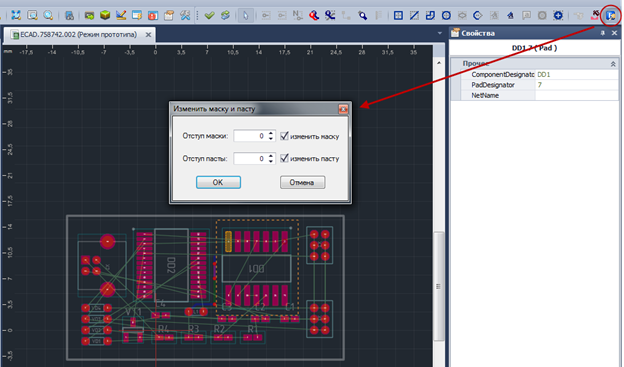
Task: Select the VT1 transistor on the board
Action: tap(133, 330)
